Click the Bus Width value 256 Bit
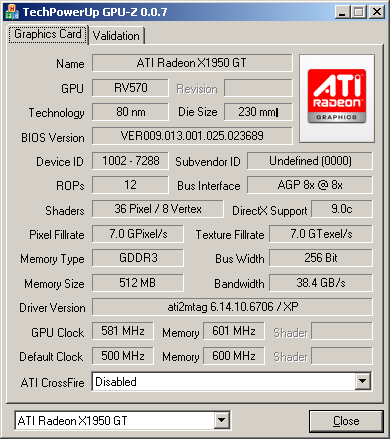 coord(321,258)
